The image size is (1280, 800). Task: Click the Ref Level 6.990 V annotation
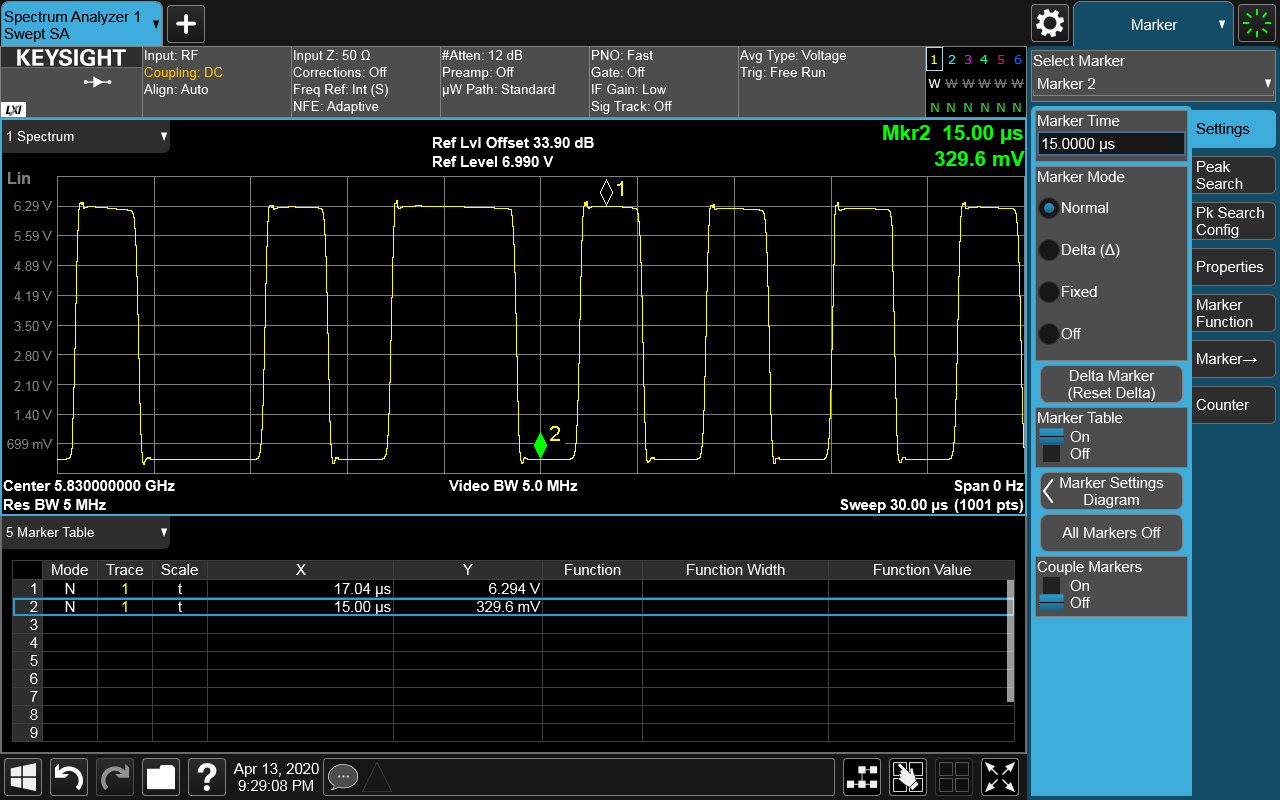point(492,162)
